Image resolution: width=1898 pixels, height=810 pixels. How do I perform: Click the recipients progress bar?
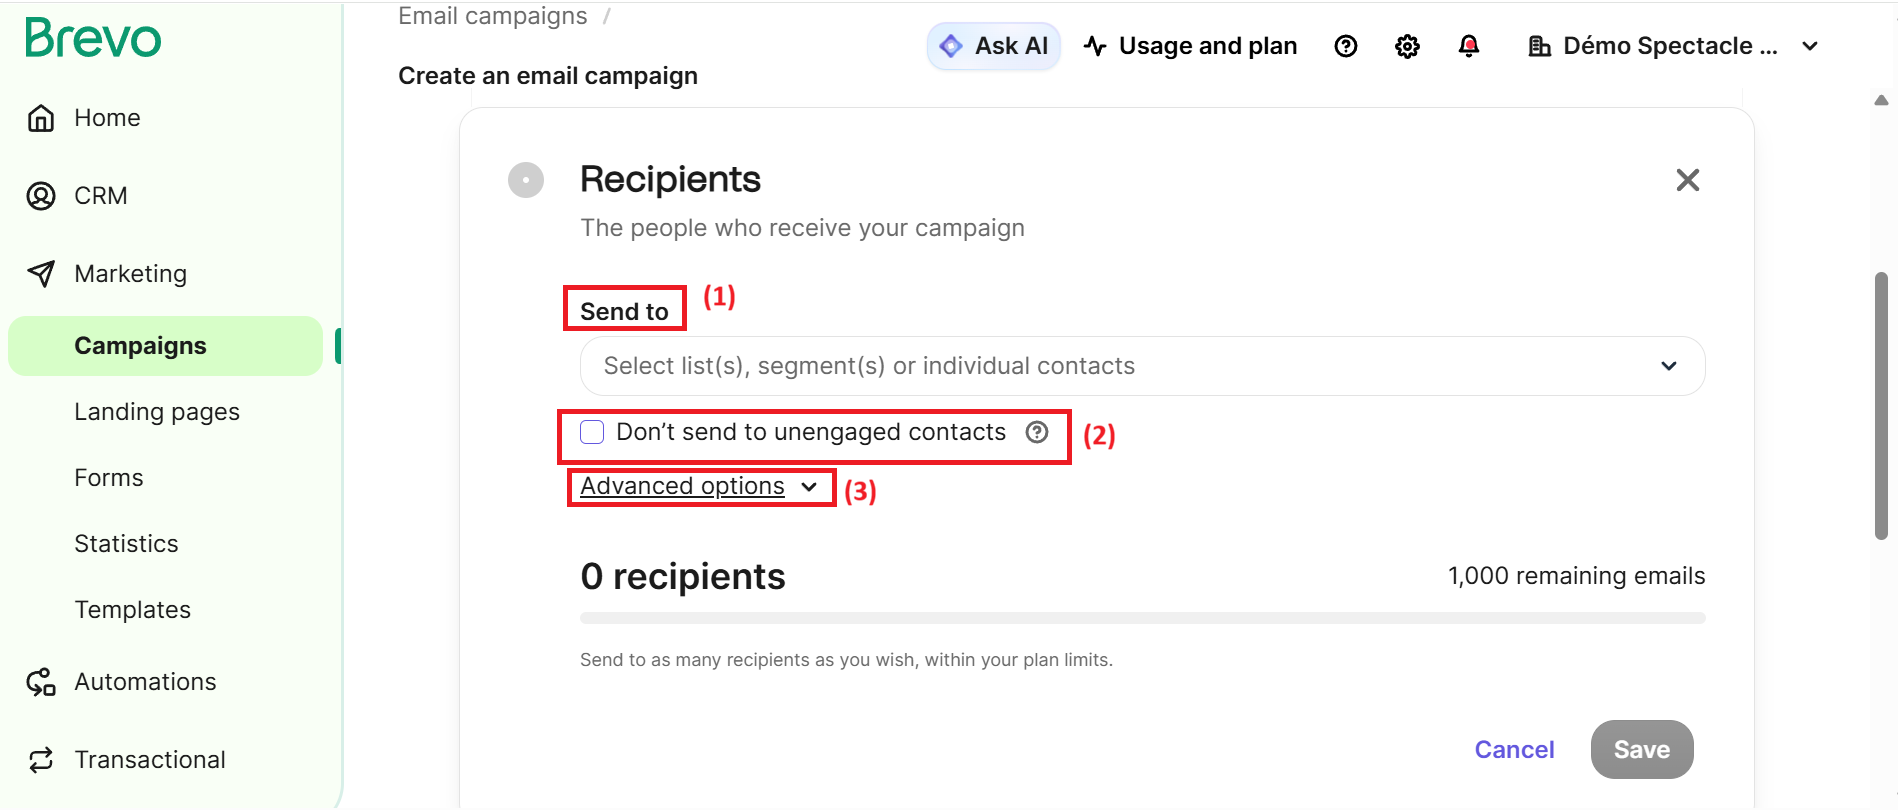1142,618
